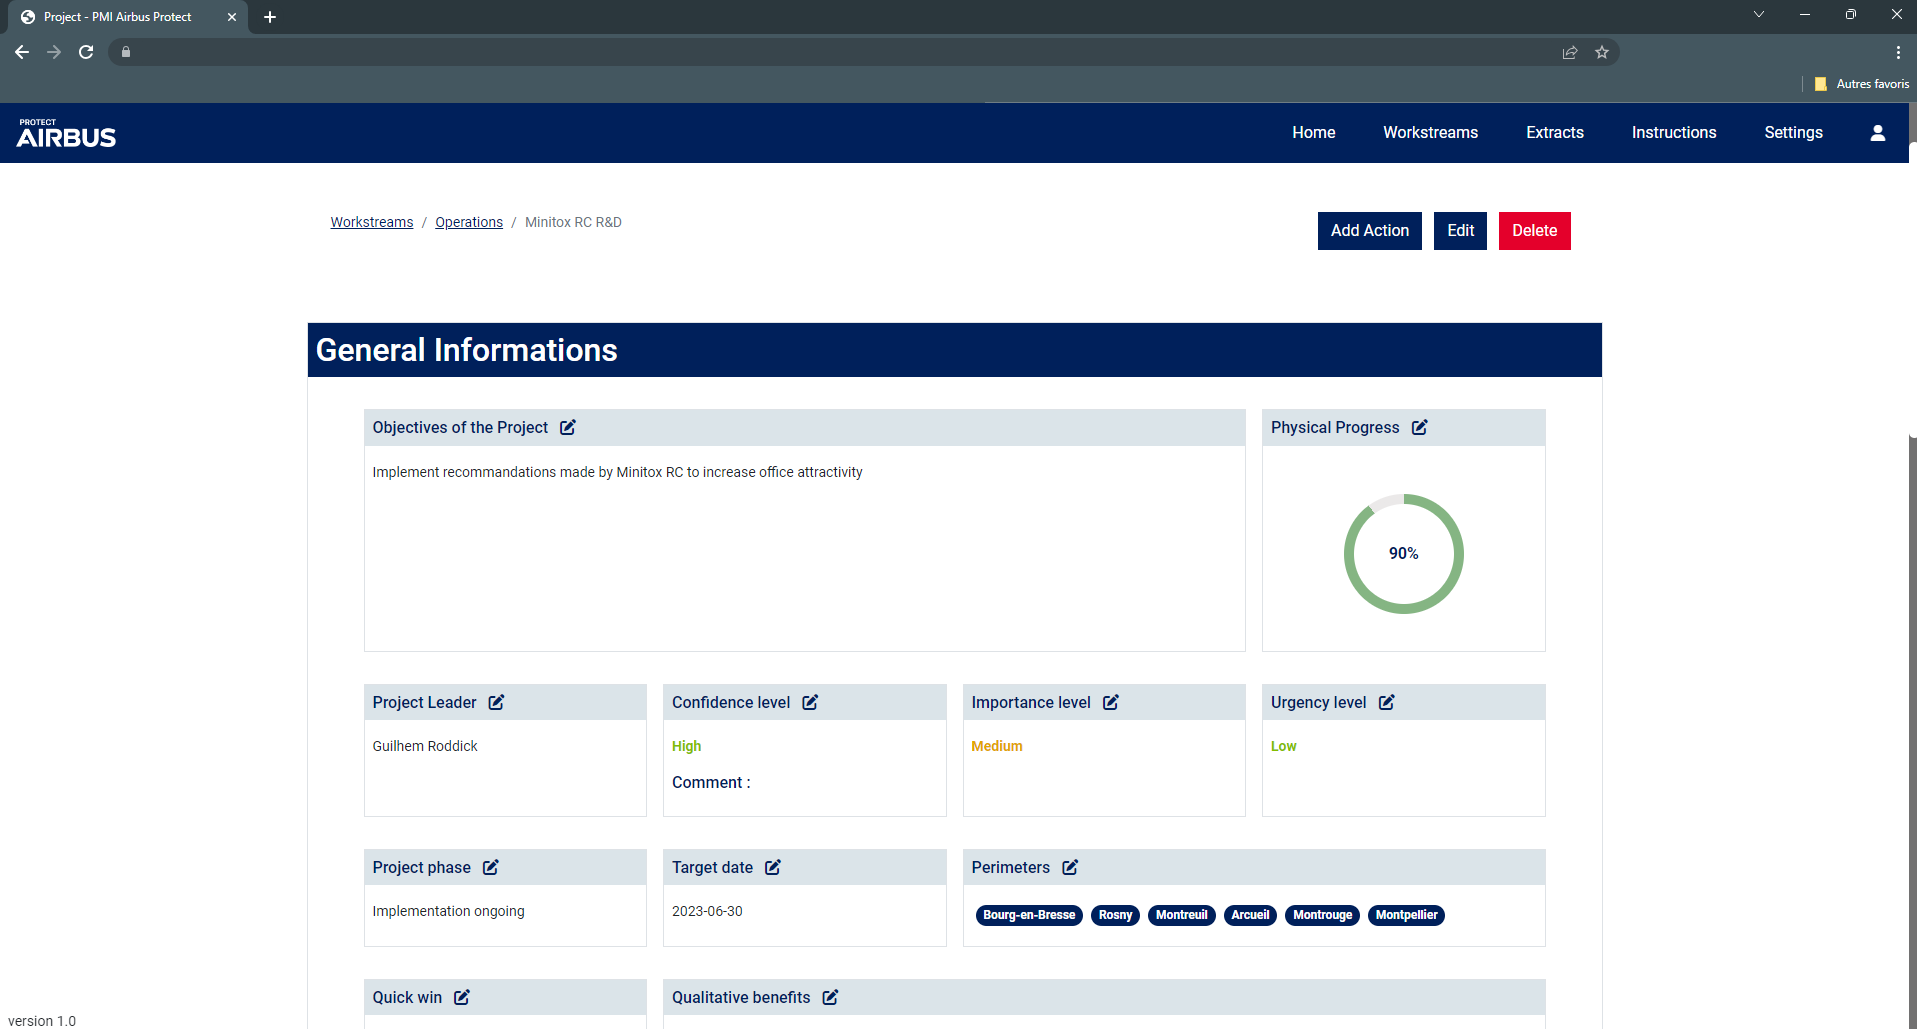Image resolution: width=1917 pixels, height=1029 pixels.
Task: Edit the Project Leader field
Action: tap(497, 702)
